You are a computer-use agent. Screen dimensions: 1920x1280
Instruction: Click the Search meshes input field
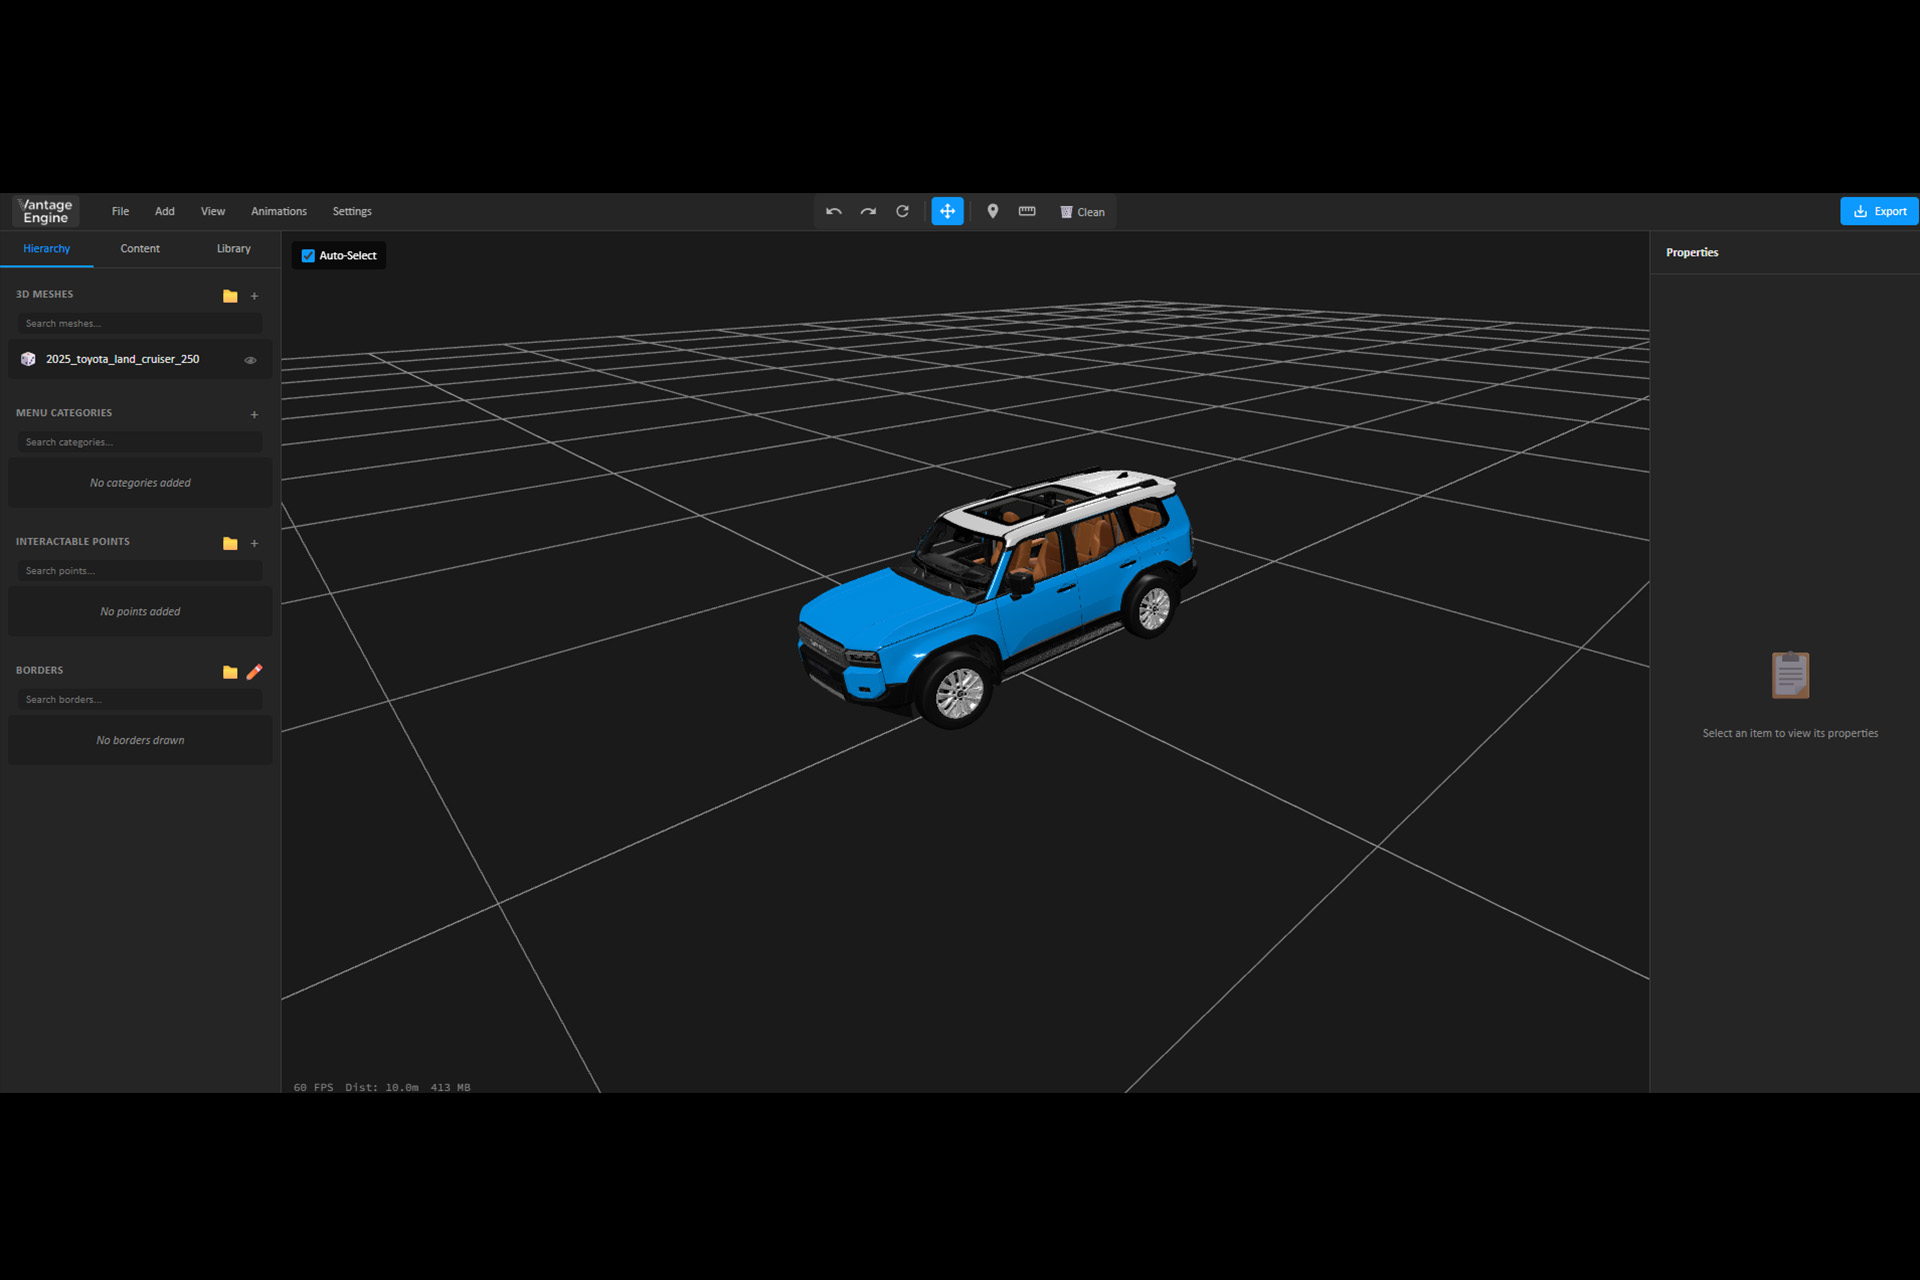pos(140,323)
